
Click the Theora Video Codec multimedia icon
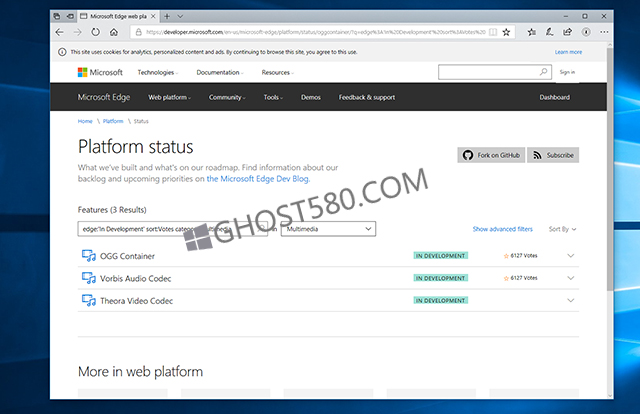click(x=89, y=300)
